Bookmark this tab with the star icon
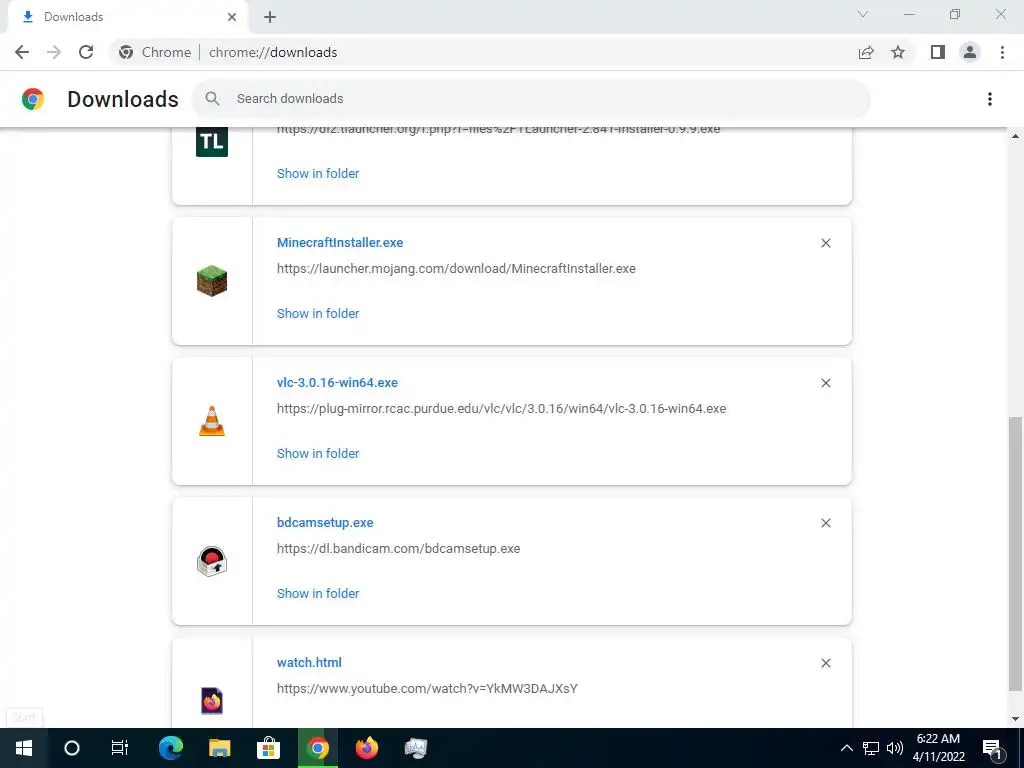The image size is (1024, 768). [898, 52]
